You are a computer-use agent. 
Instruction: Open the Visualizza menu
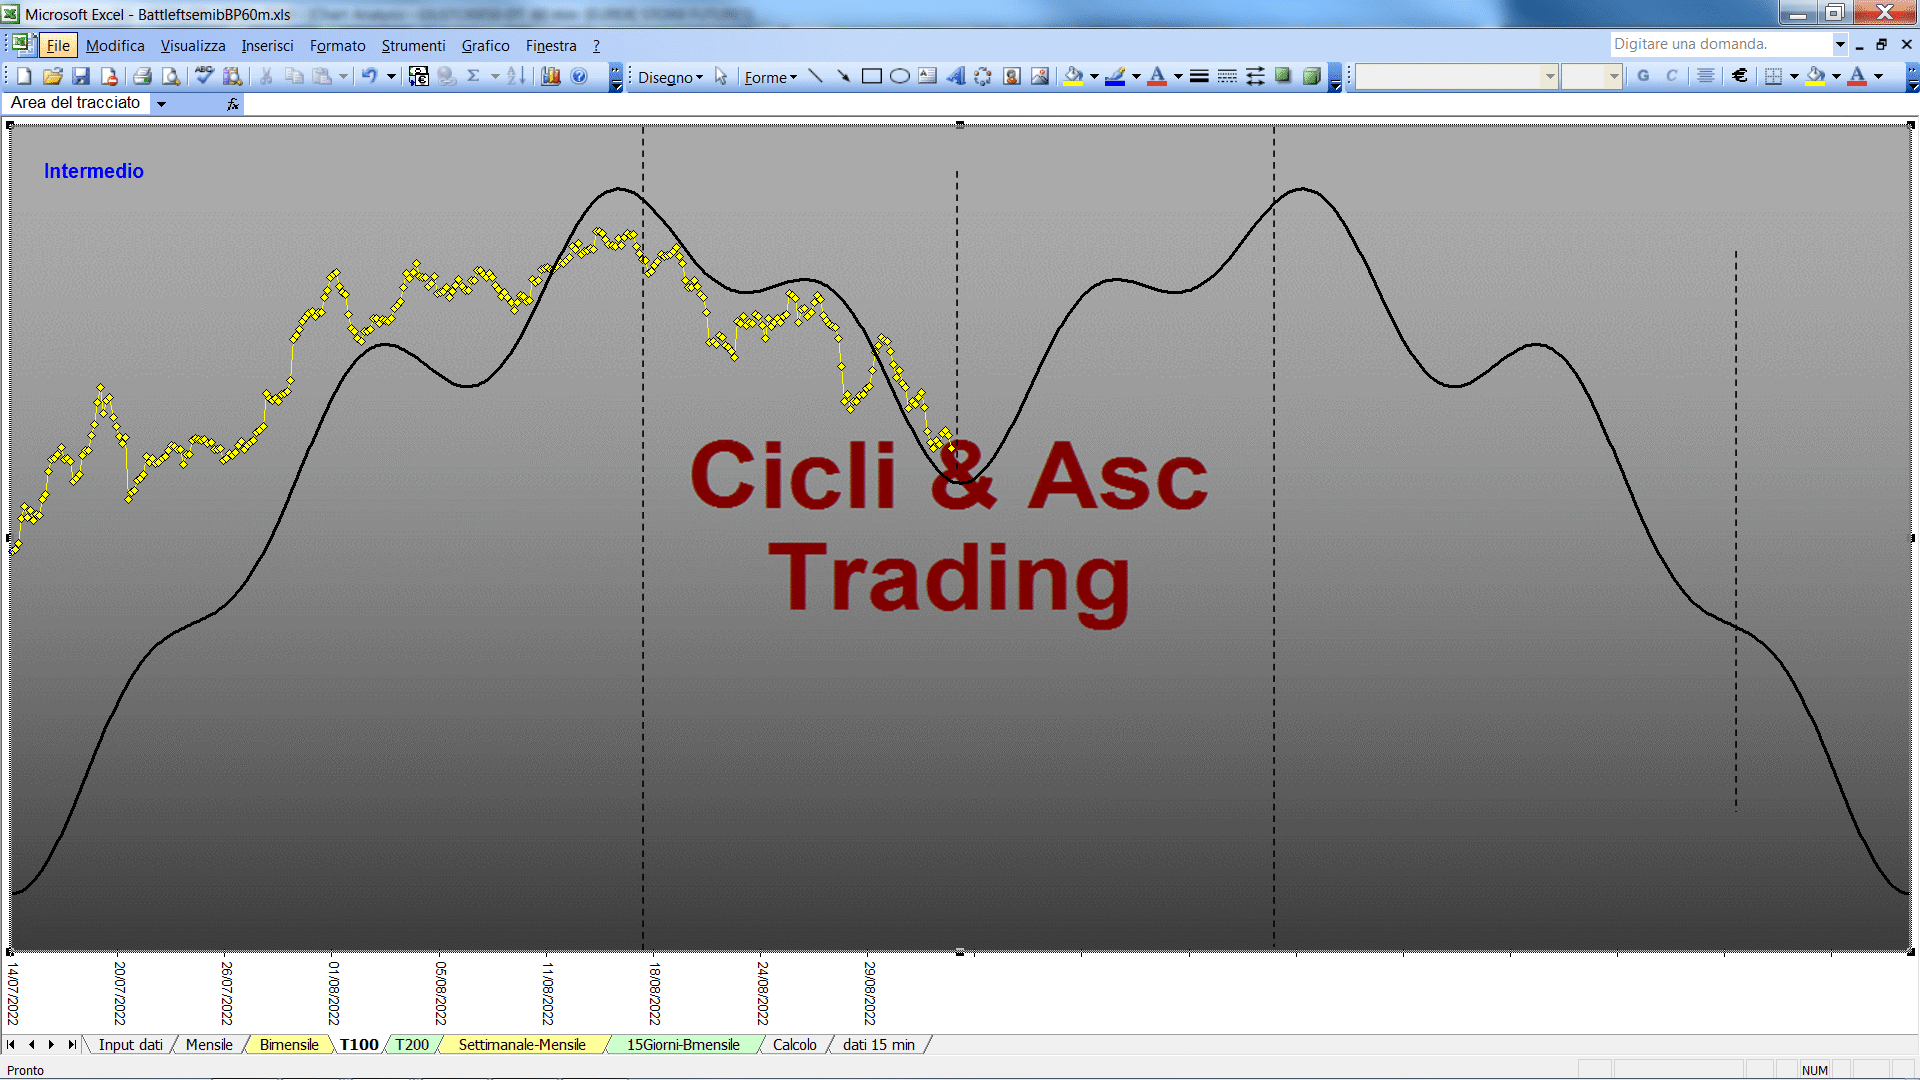click(x=193, y=45)
